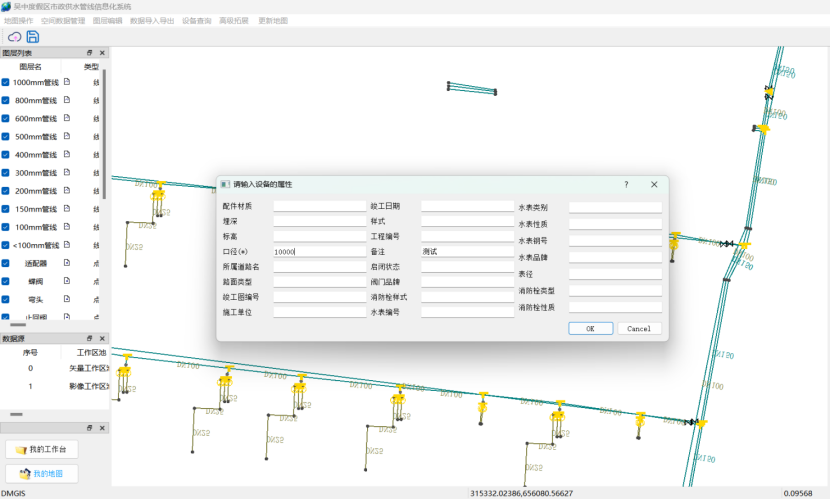Uncheck the 800mm管线 layer checkbox
Viewport: 830px width, 499px height.
6,101
